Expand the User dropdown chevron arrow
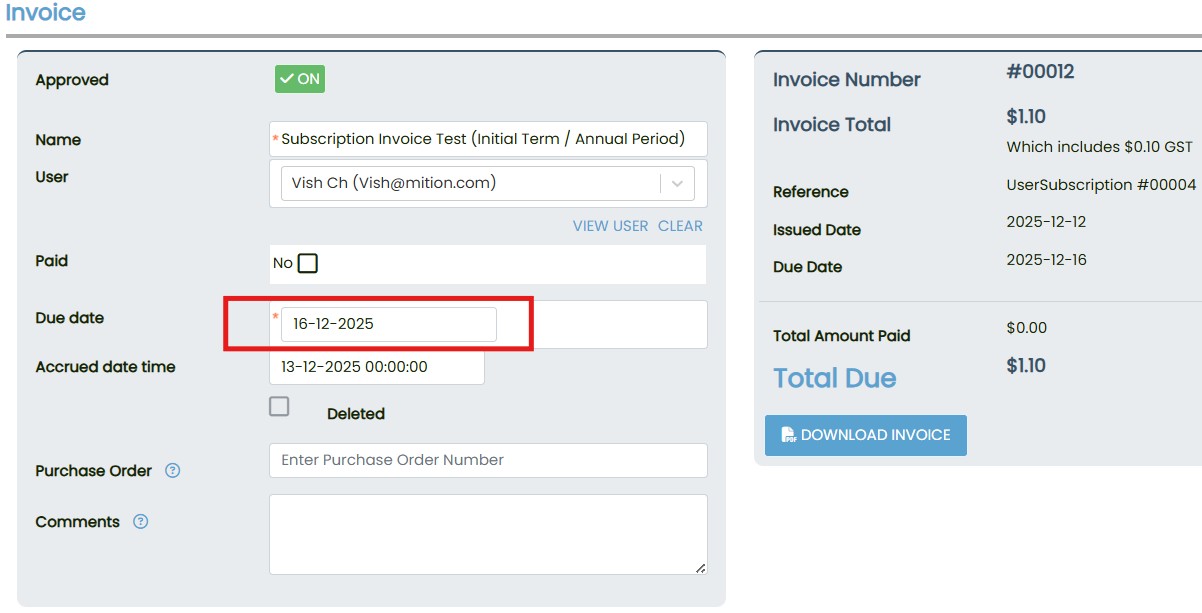1202x613 pixels. pos(677,183)
